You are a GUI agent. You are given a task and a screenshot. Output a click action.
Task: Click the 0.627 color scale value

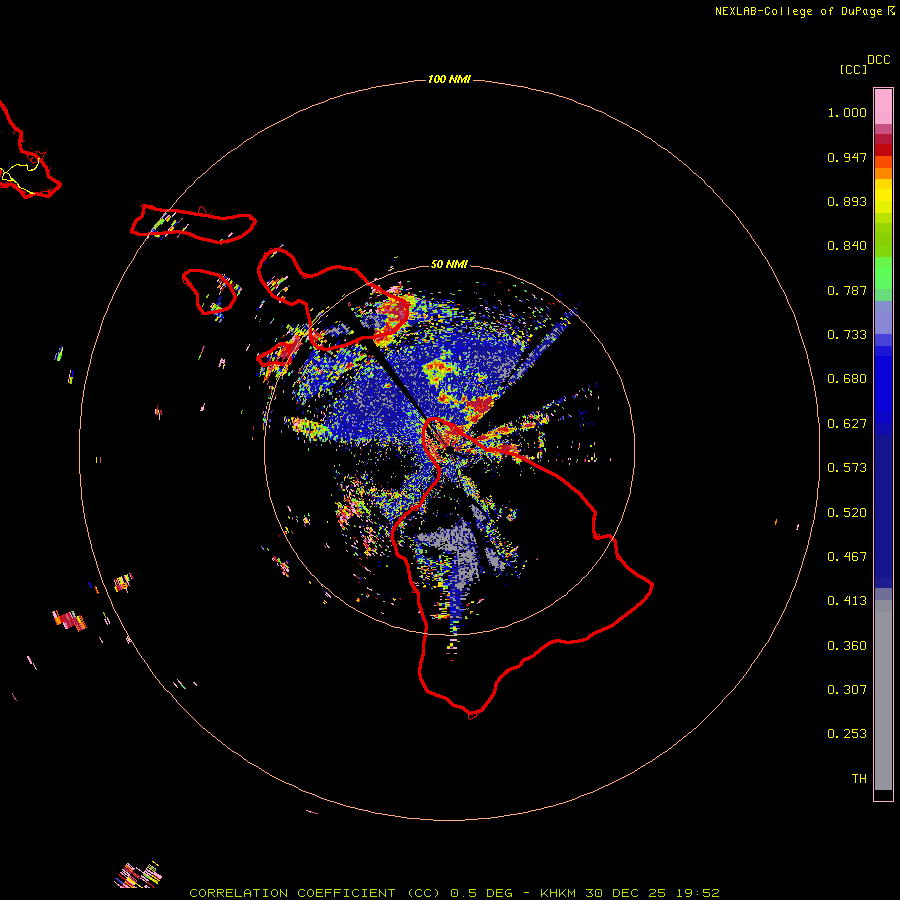847,424
